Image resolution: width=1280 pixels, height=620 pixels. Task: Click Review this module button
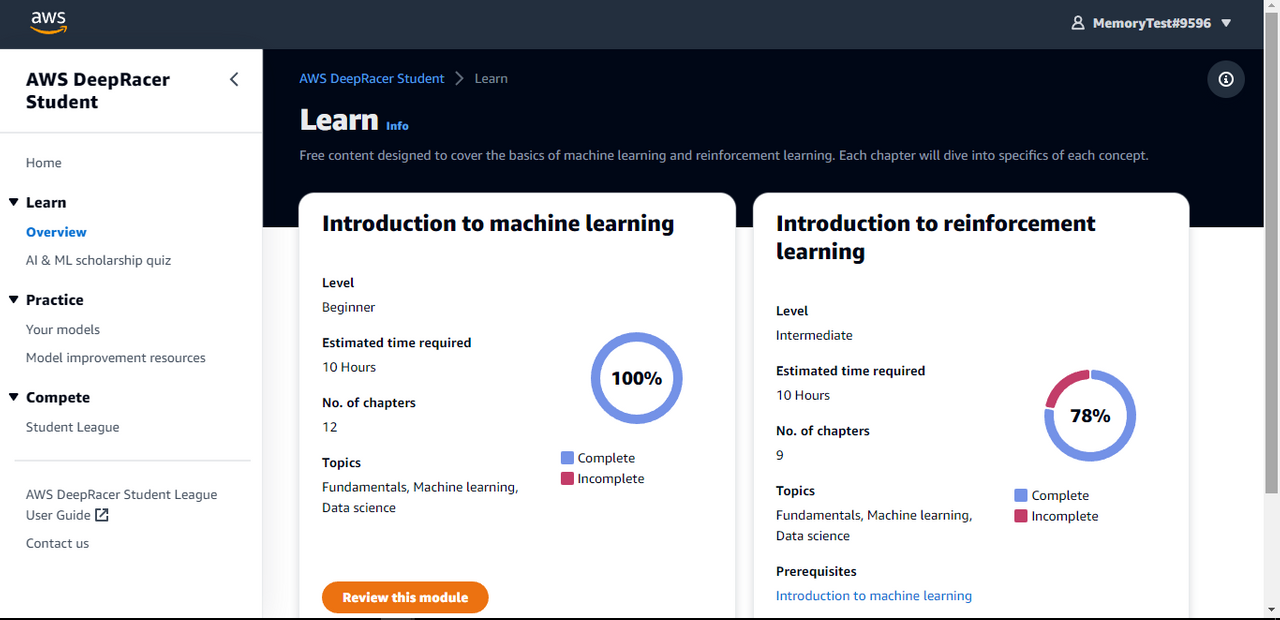pos(405,597)
